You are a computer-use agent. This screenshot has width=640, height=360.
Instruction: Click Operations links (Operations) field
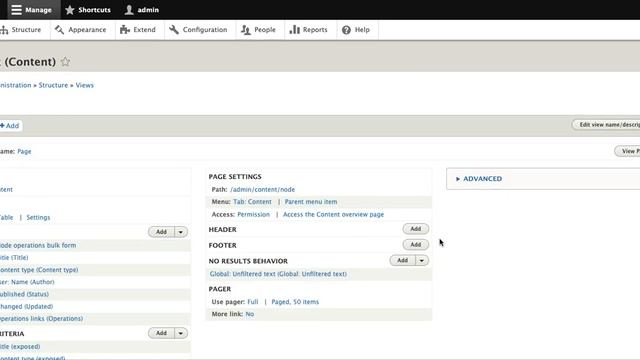tap(42, 319)
